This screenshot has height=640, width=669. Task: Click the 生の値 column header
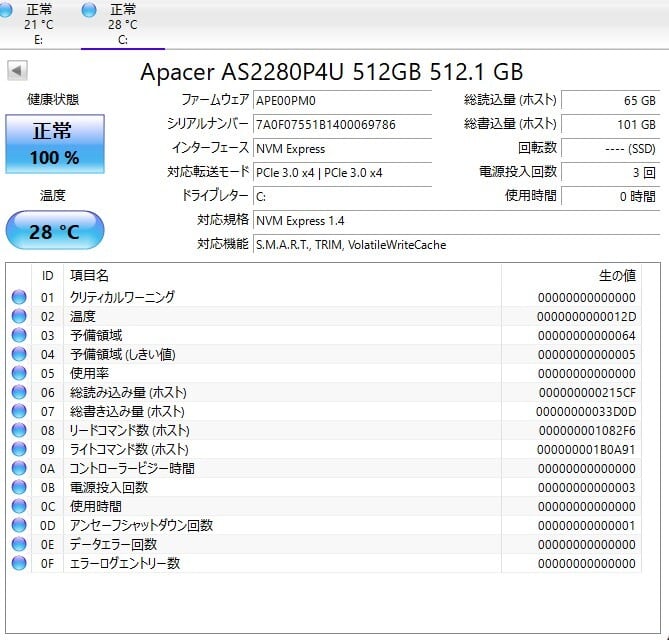point(615,275)
